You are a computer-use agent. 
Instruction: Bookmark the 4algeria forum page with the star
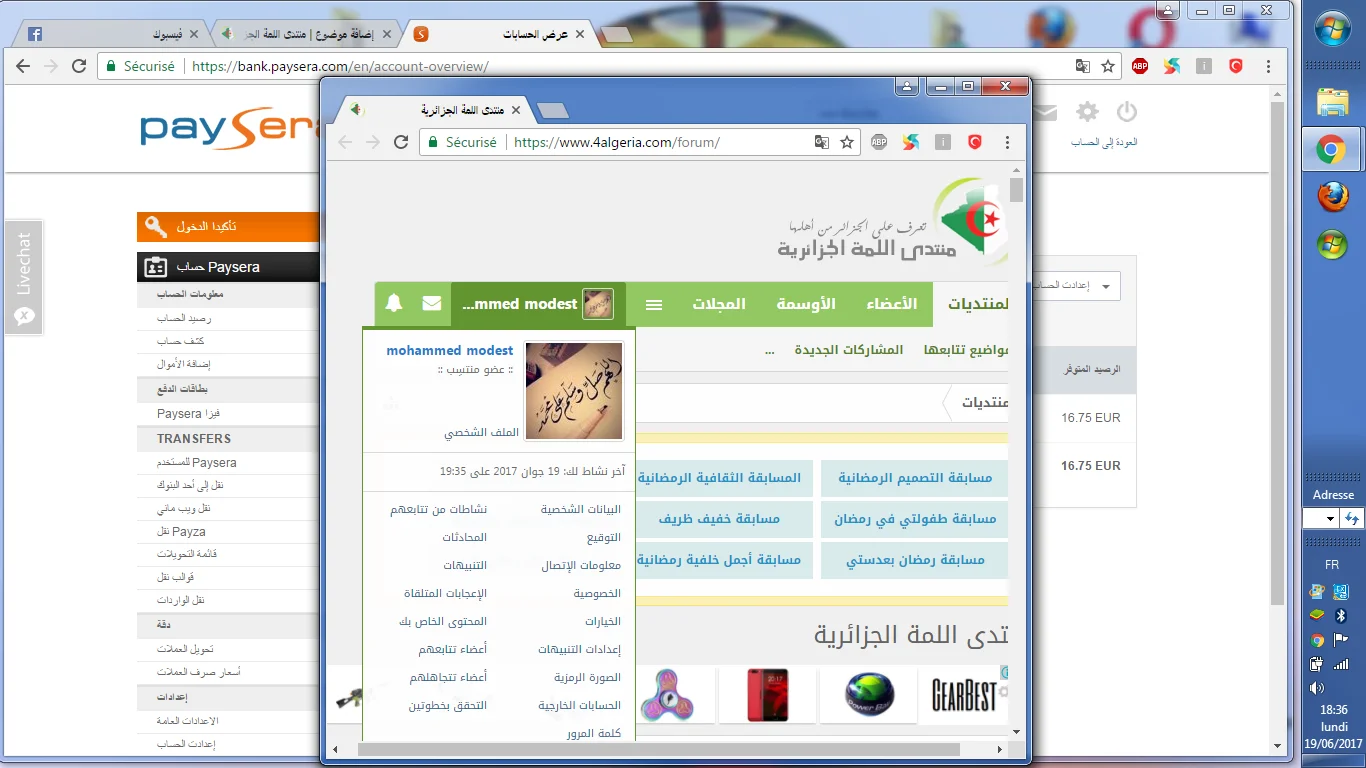pyautogui.click(x=847, y=142)
